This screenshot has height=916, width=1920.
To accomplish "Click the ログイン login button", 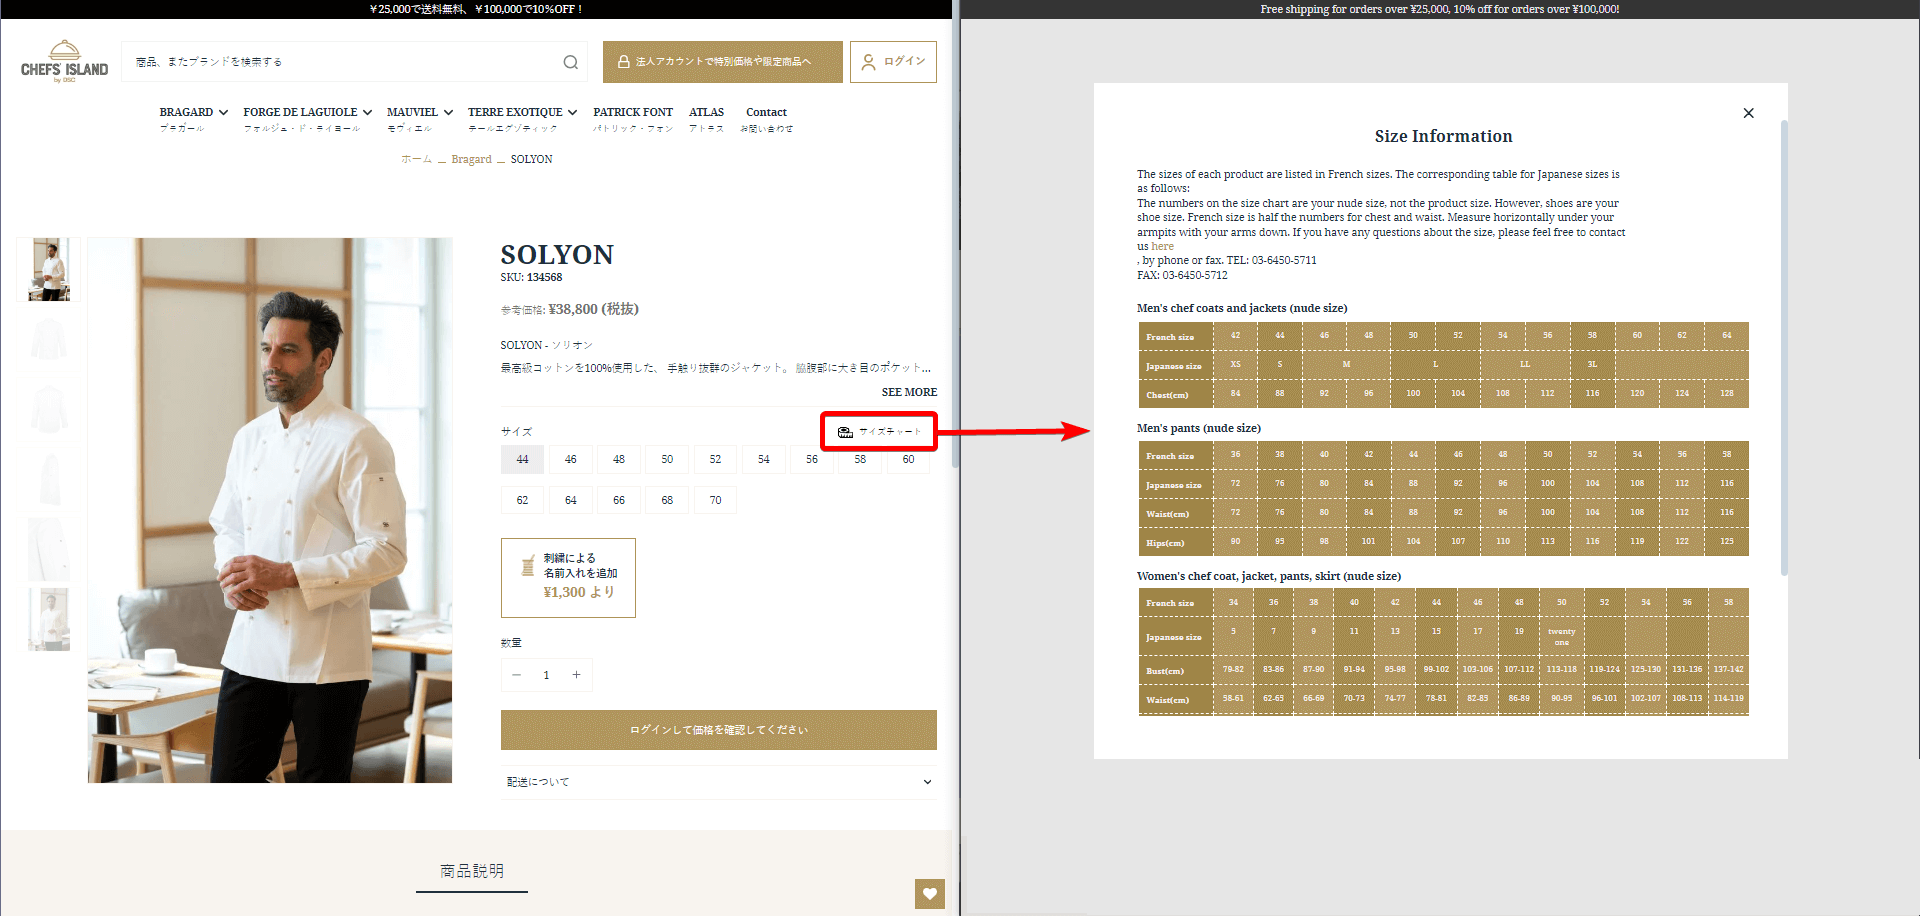I will pyautogui.click(x=893, y=62).
